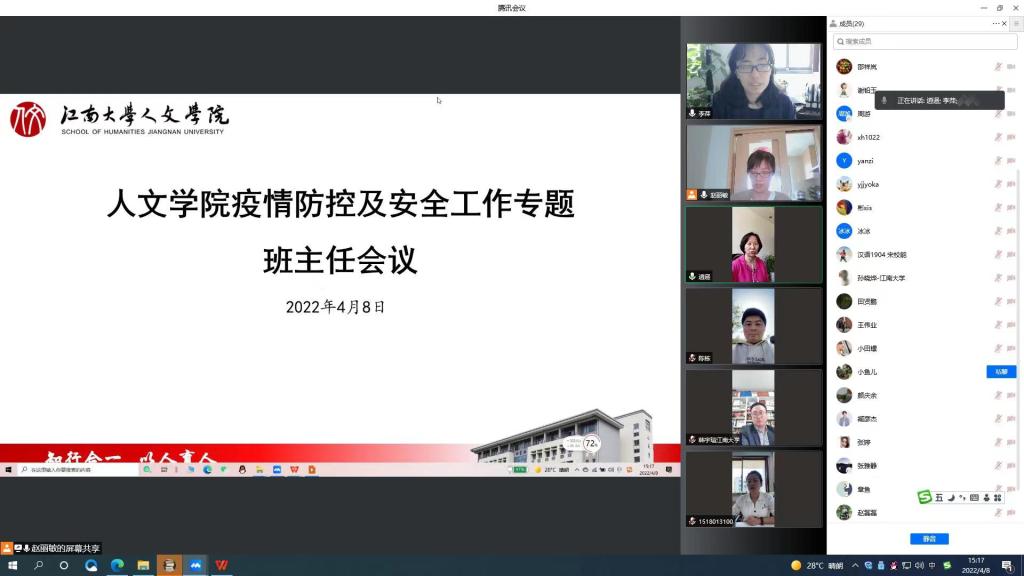This screenshot has height=576, width=1024.
Task: Open the members panel more options (…)
Action: click(x=995, y=23)
